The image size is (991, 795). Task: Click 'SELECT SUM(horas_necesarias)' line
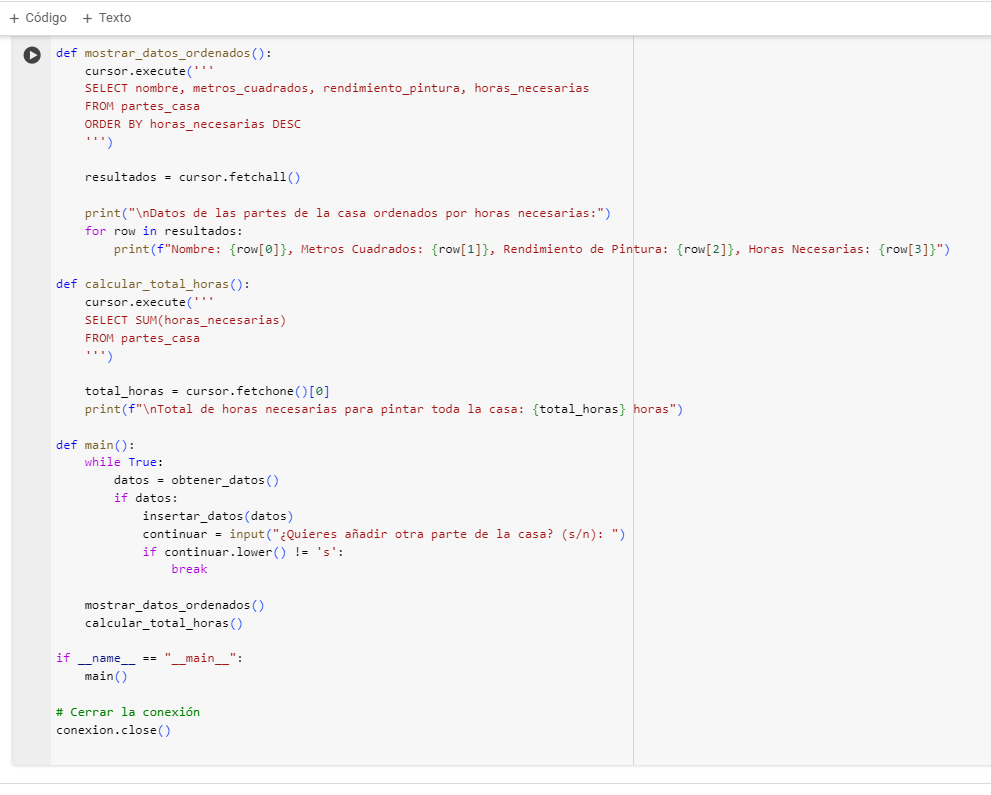(185, 320)
